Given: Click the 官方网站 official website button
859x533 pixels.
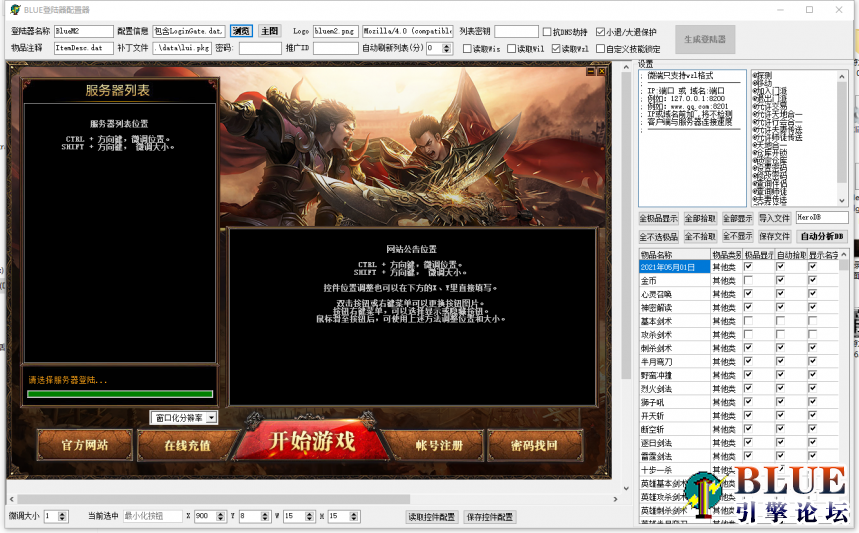Looking at the screenshot, I should pos(83,445).
